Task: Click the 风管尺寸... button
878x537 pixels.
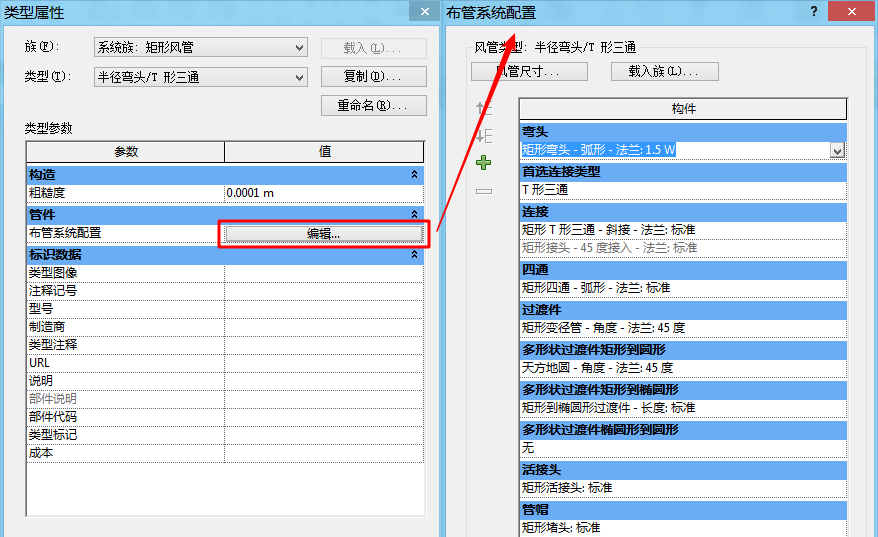Action: [x=529, y=72]
